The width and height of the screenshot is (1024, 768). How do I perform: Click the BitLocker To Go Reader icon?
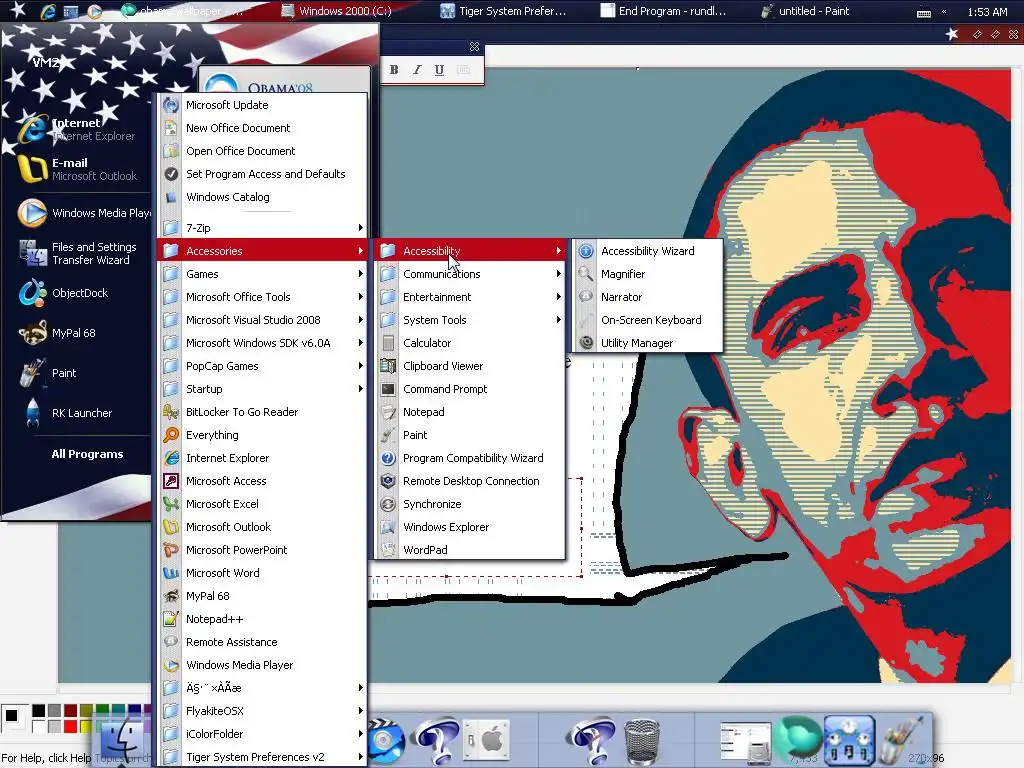[171, 412]
